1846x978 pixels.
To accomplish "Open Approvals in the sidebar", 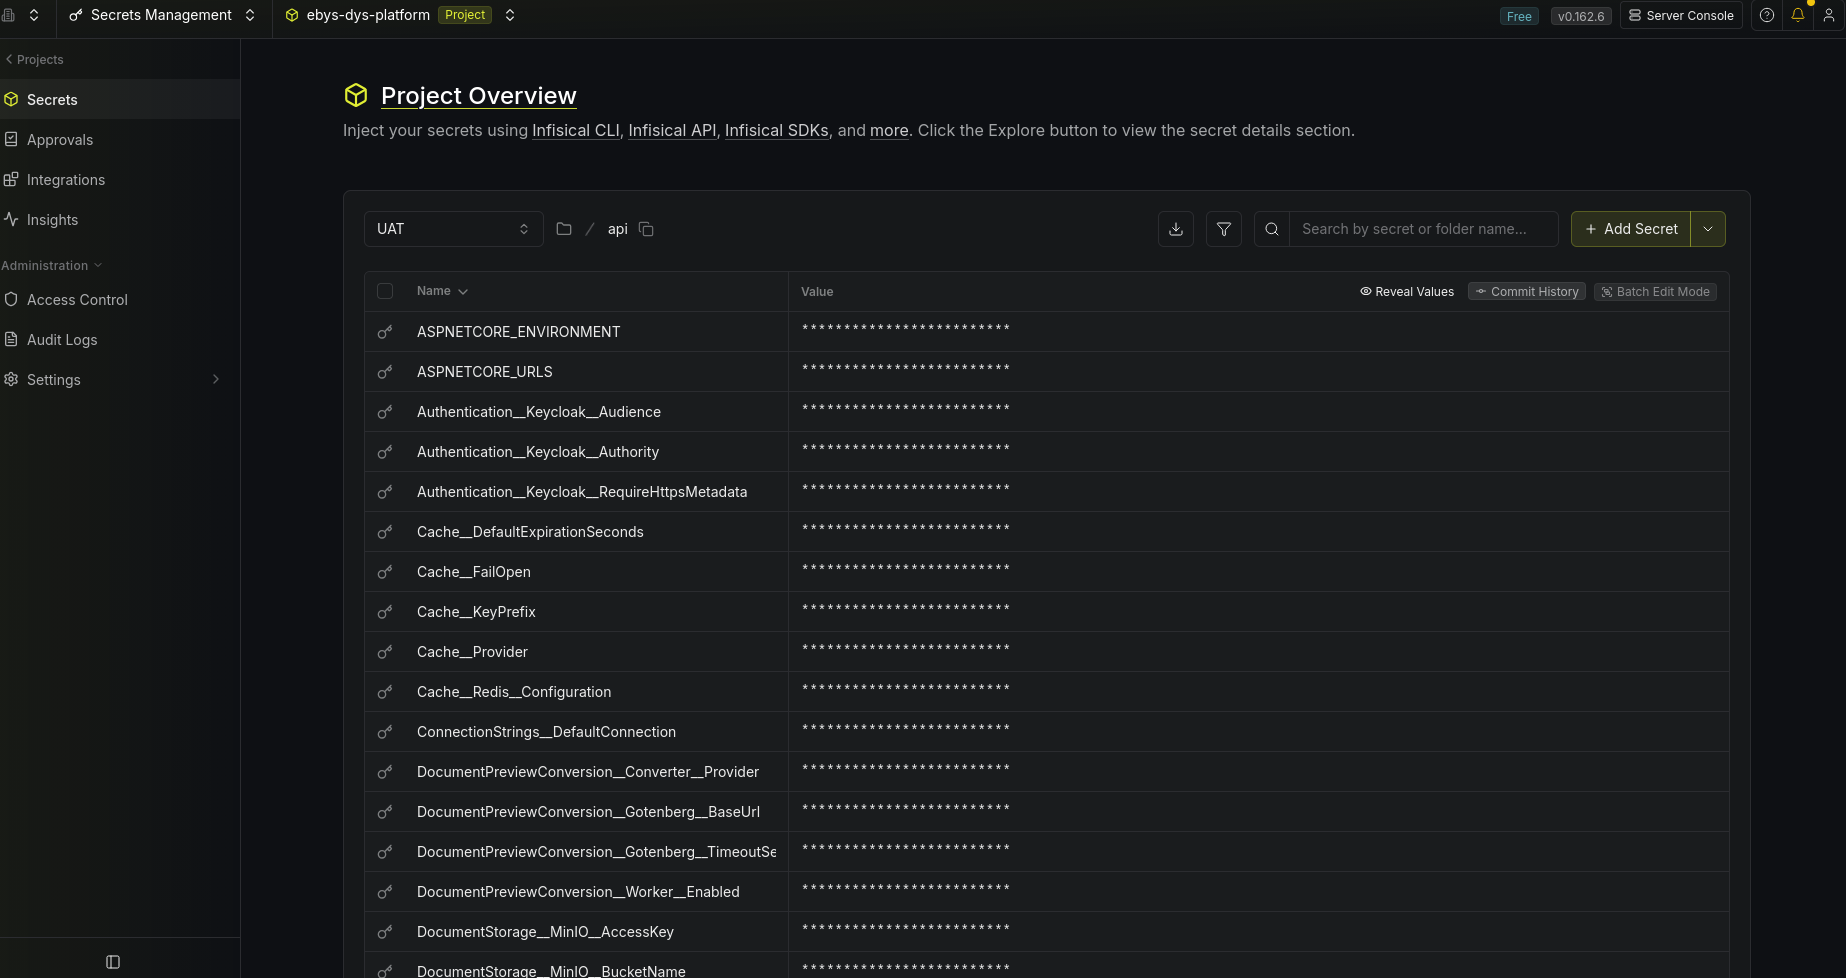I will click(120, 139).
